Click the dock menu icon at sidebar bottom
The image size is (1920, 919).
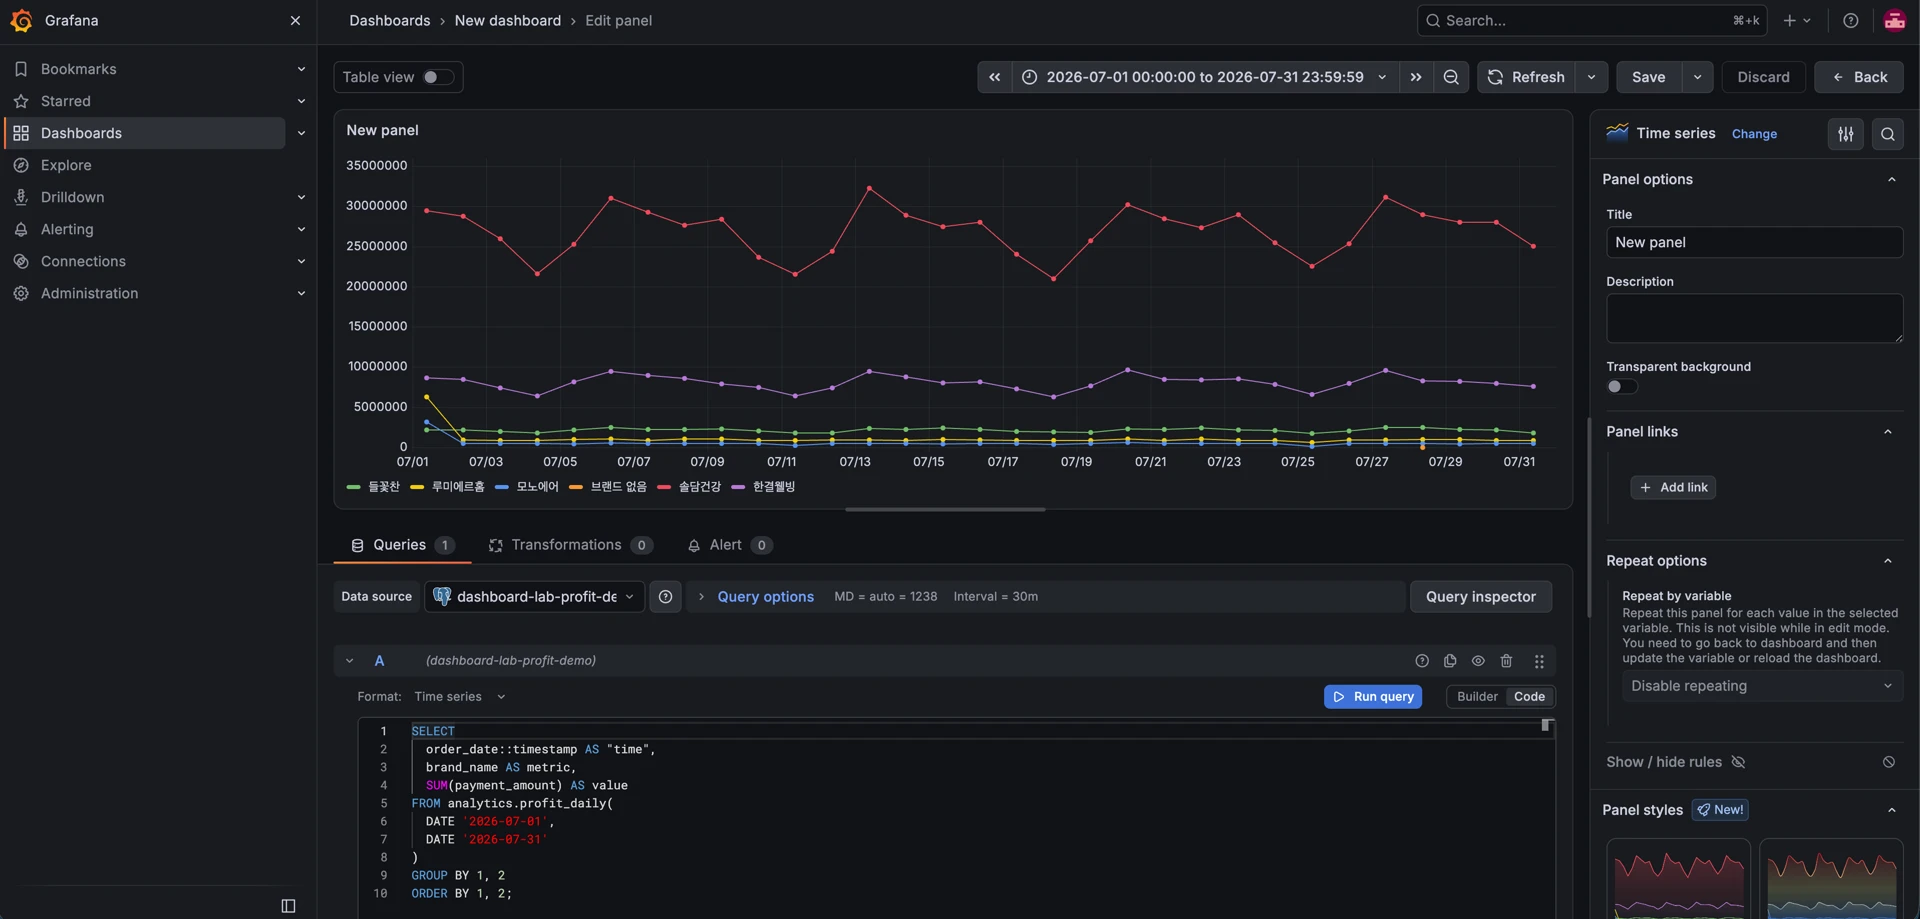coord(288,906)
